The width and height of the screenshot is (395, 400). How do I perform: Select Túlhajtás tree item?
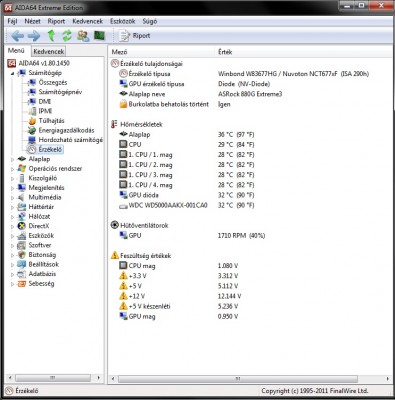pos(51,121)
